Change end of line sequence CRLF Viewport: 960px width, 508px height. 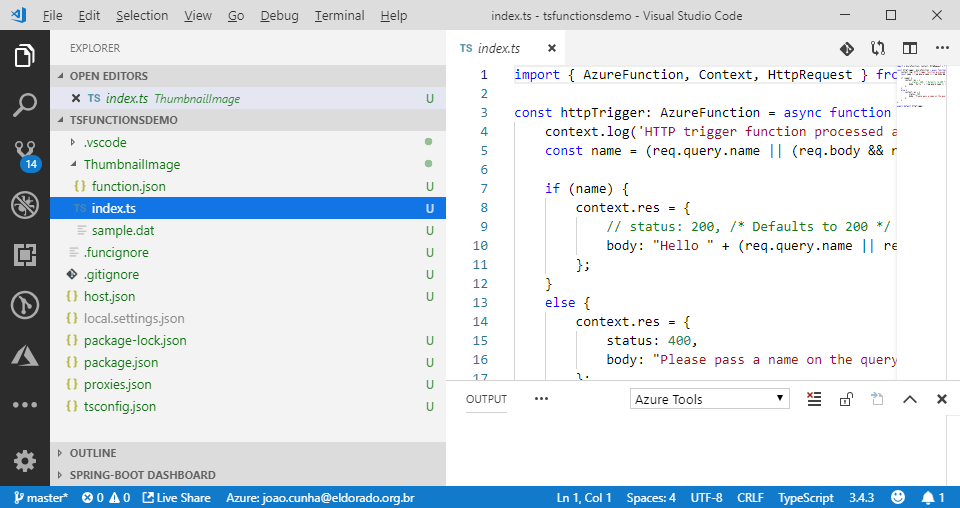point(750,498)
